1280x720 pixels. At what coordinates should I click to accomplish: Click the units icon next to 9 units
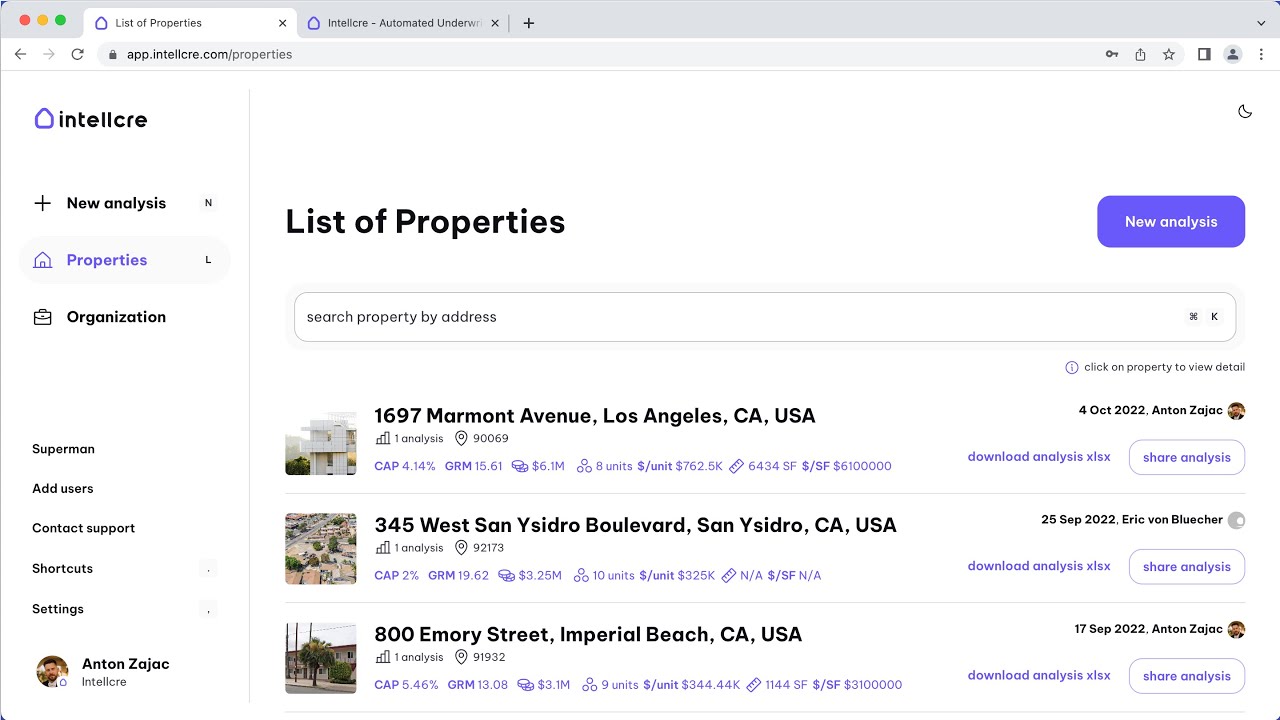590,685
